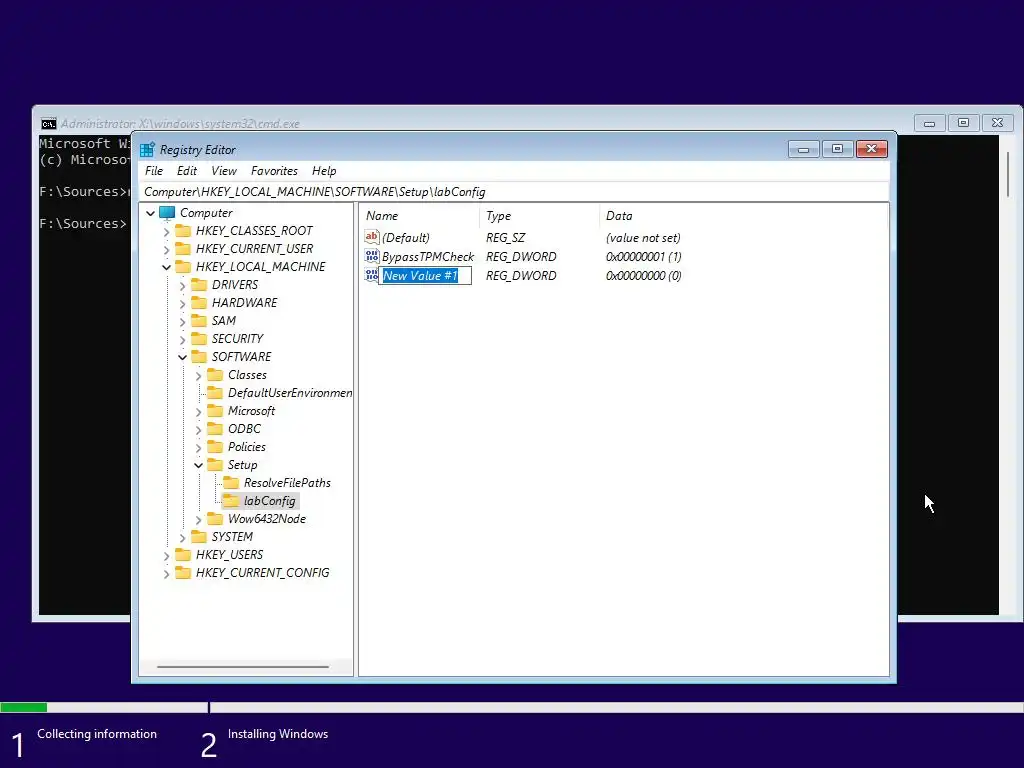The image size is (1024, 768).
Task: Select the ResolveFilePaths key label
Action: pyautogui.click(x=287, y=483)
